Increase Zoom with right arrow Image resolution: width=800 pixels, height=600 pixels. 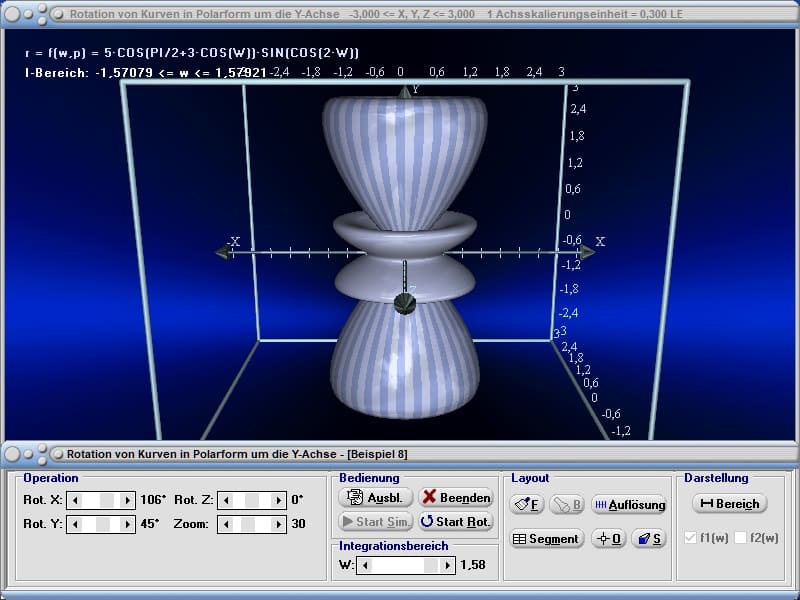pos(279,524)
